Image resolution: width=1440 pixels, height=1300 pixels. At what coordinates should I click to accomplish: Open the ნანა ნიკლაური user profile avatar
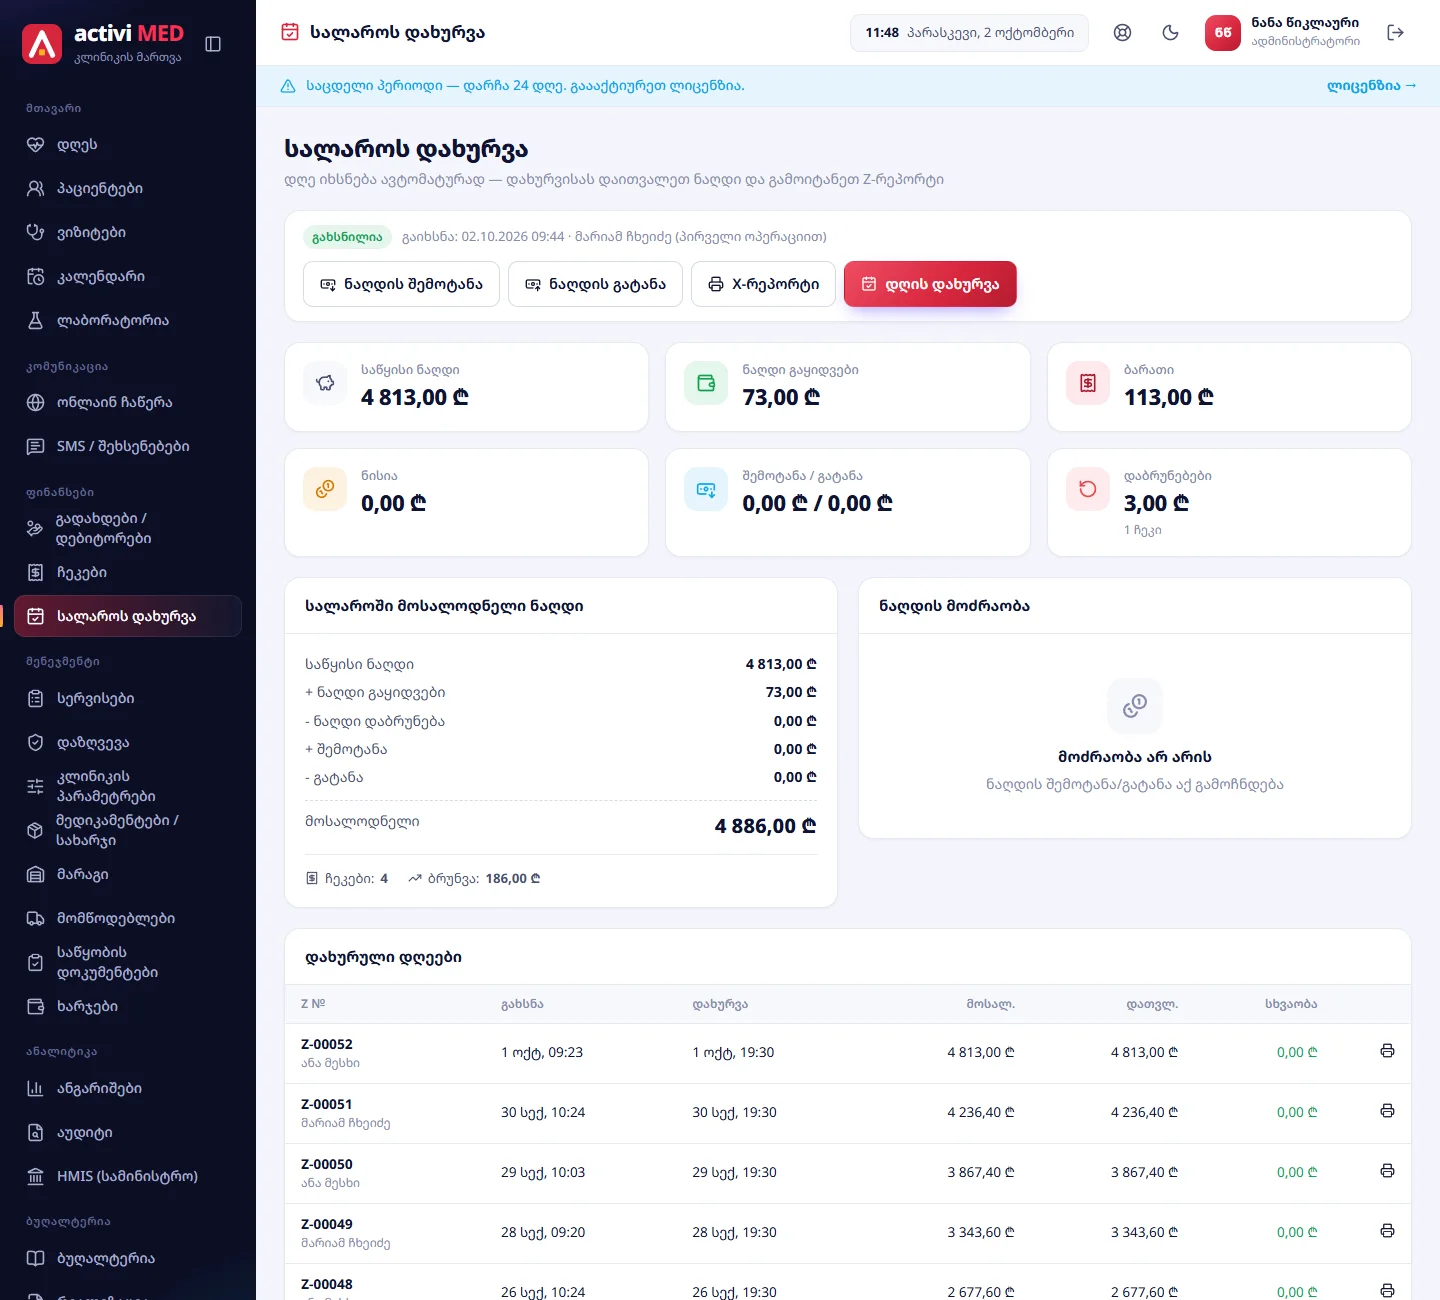click(1222, 33)
